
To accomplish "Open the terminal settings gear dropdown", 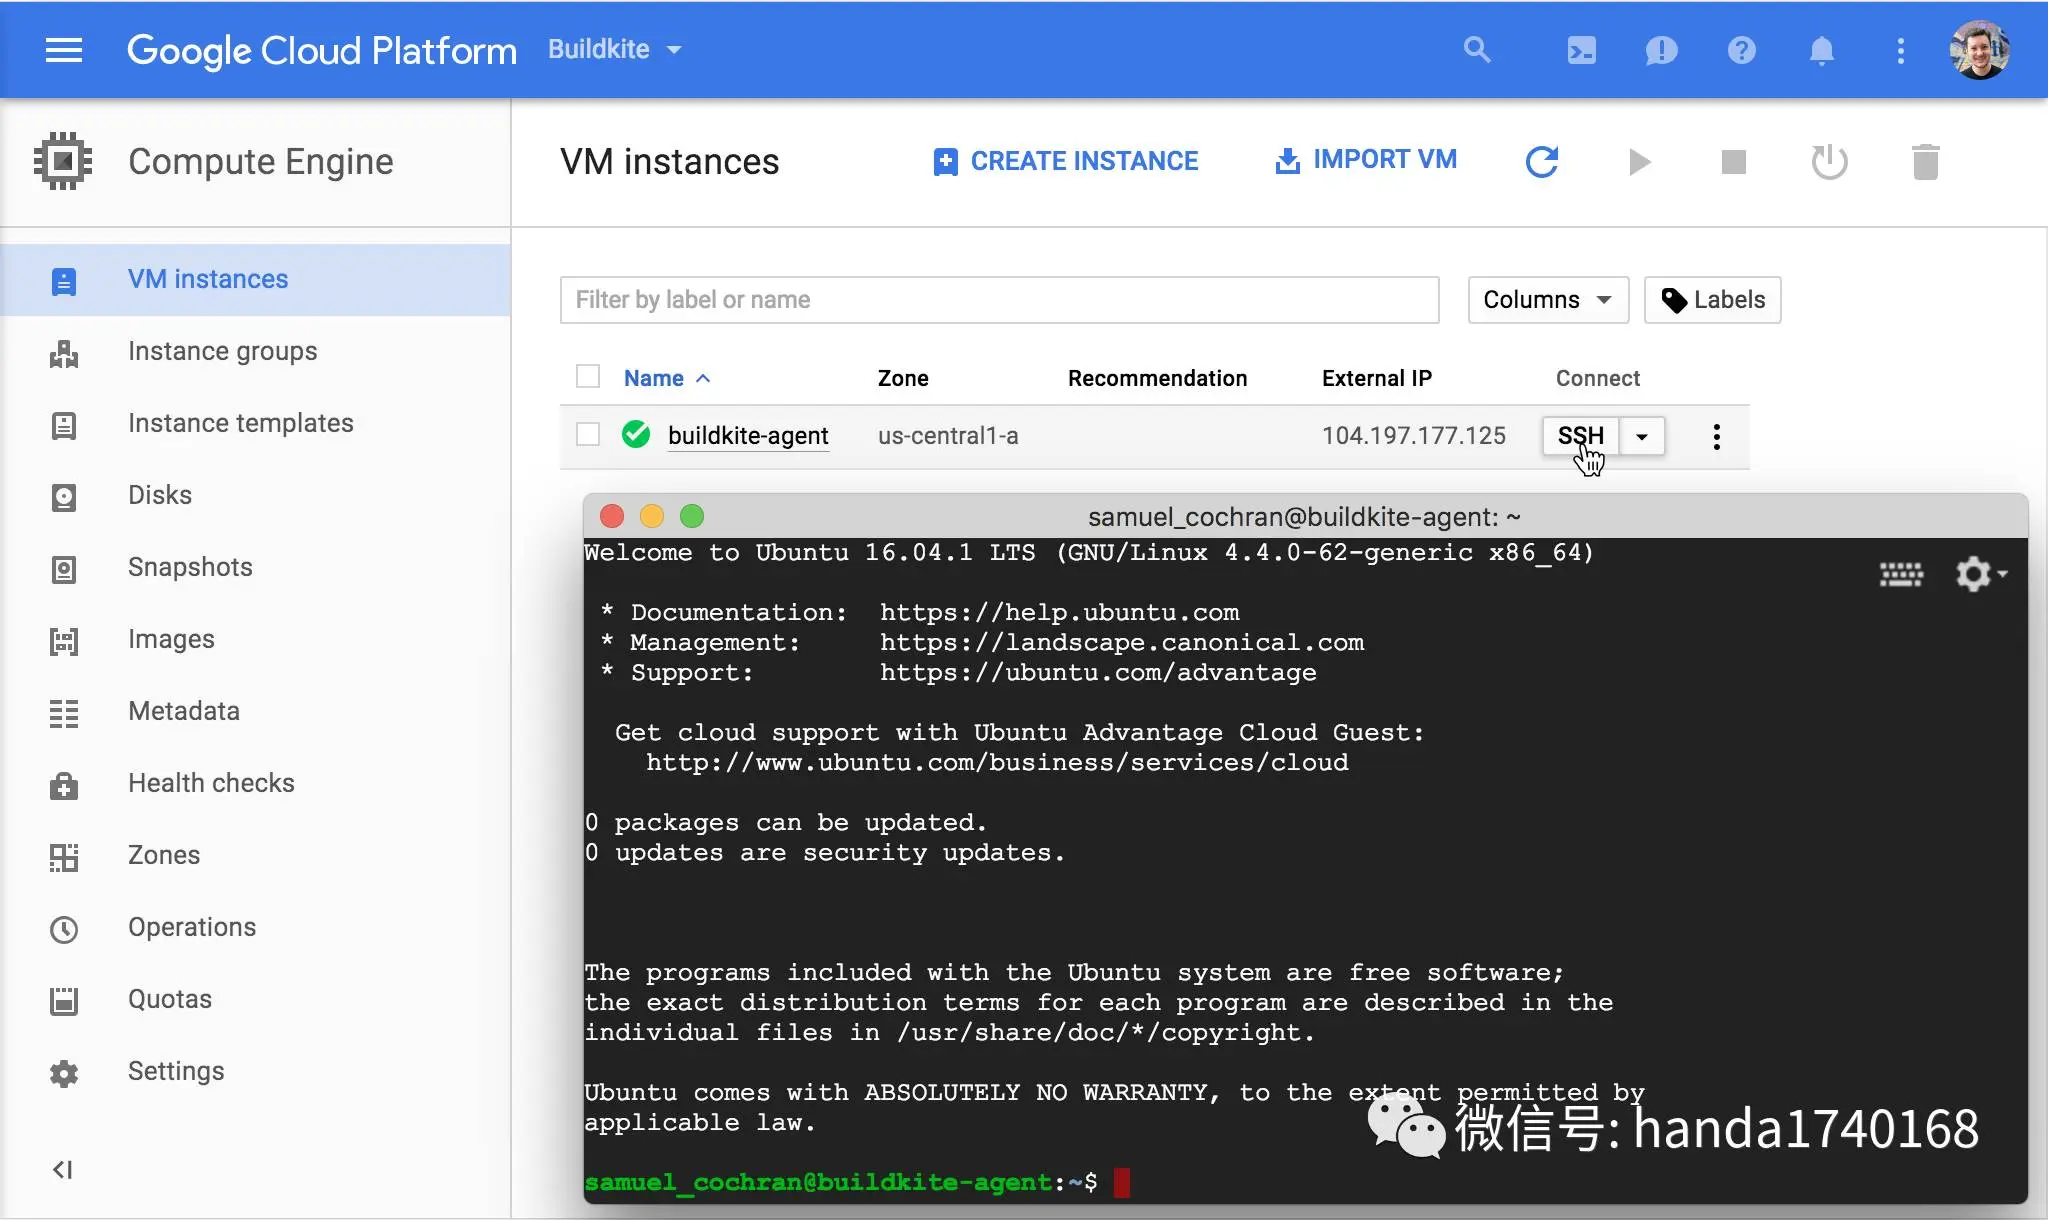I will 1980,574.
